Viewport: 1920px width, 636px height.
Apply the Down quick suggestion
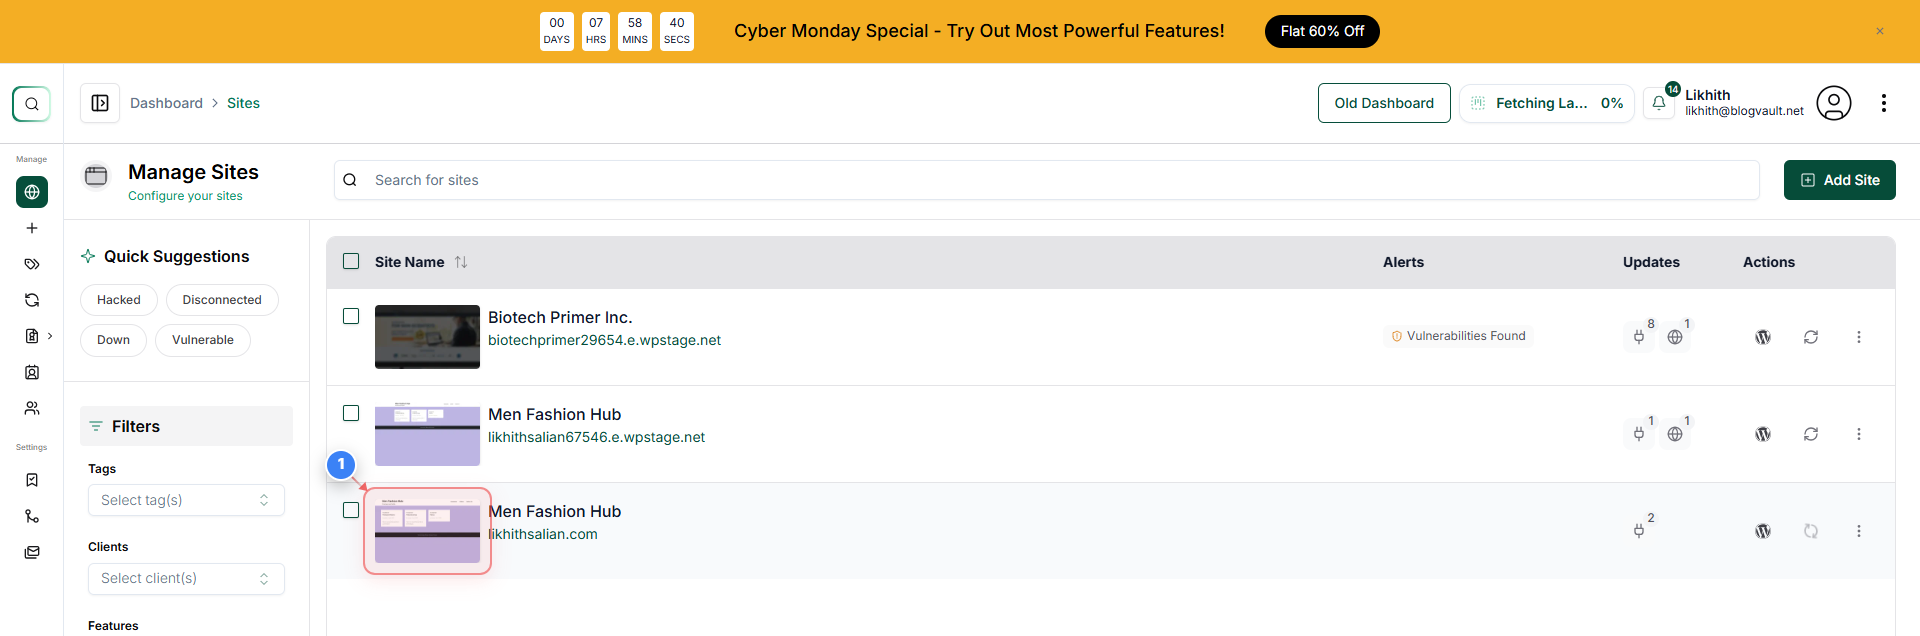(113, 340)
